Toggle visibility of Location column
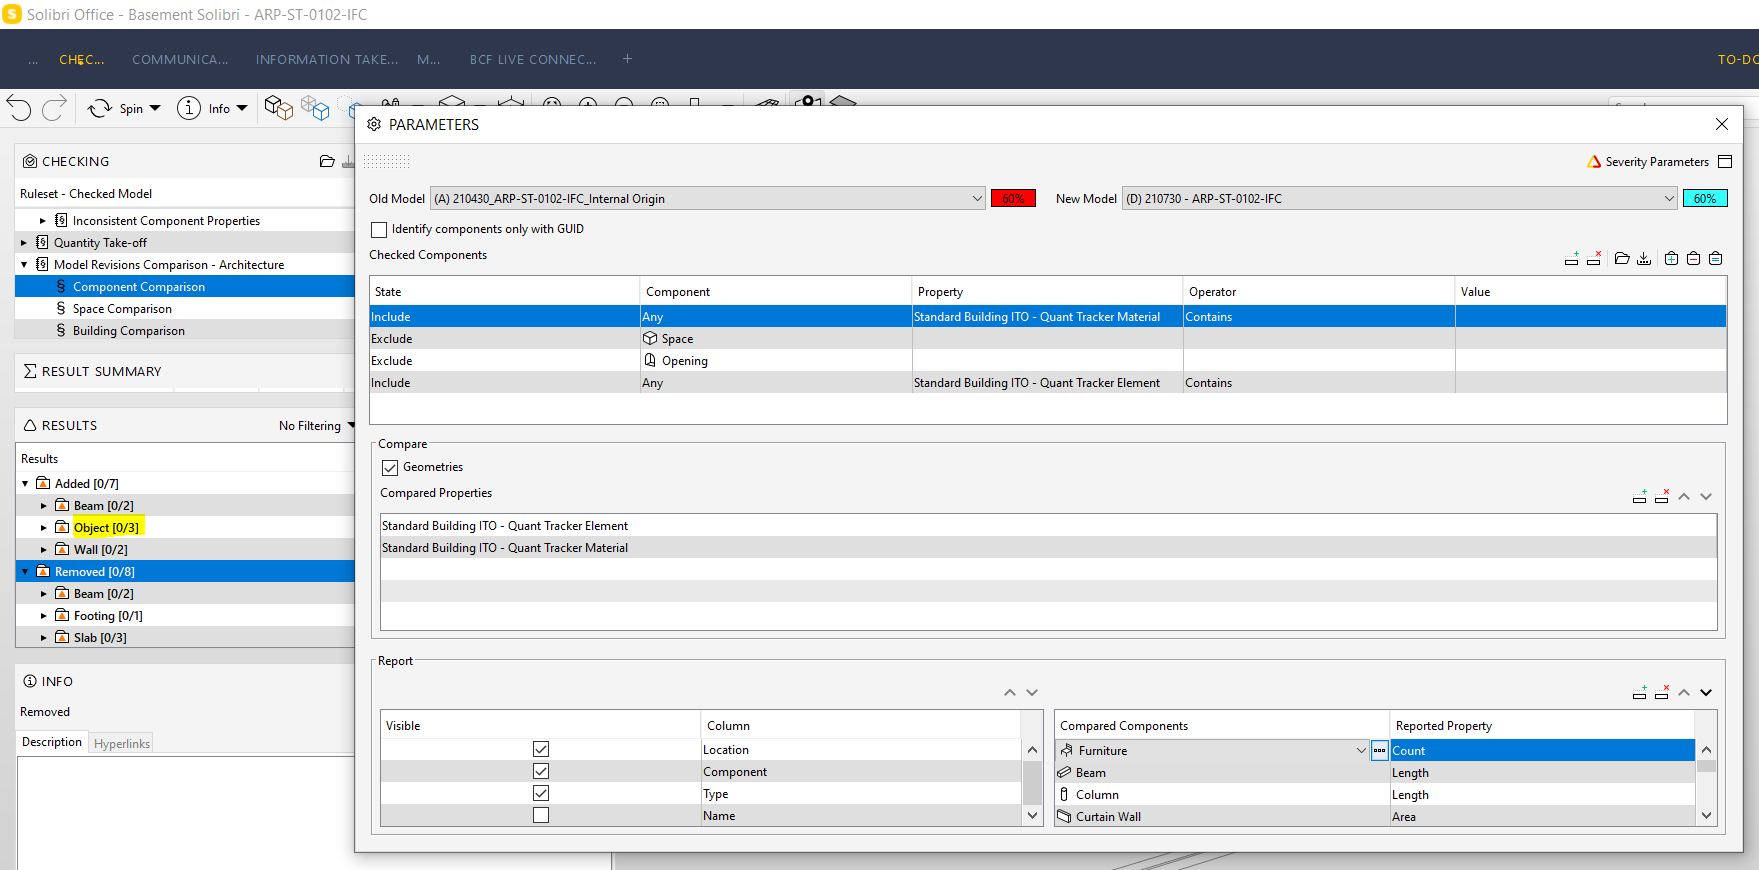 click(541, 749)
